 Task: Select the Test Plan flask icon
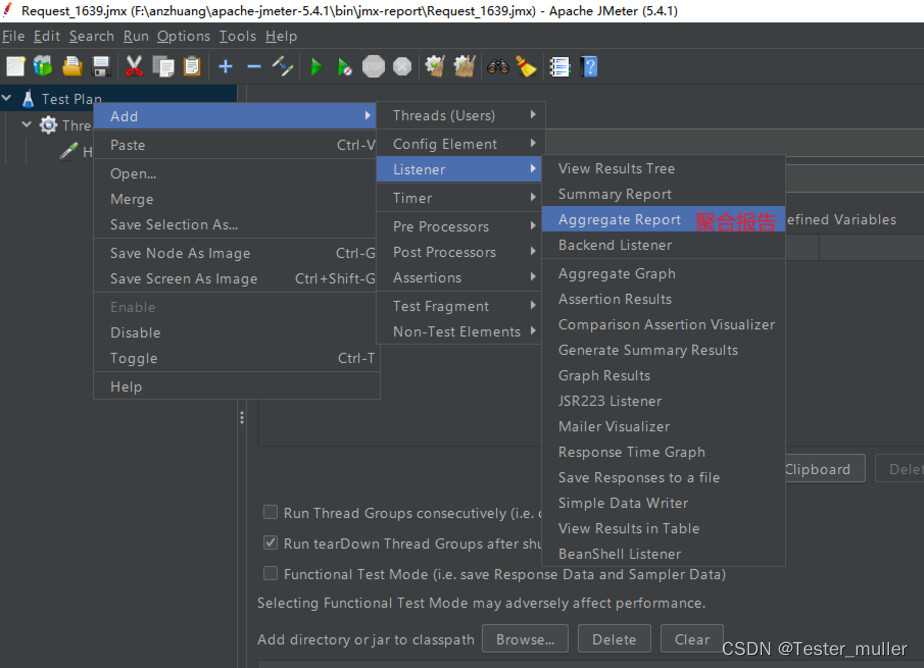point(28,98)
